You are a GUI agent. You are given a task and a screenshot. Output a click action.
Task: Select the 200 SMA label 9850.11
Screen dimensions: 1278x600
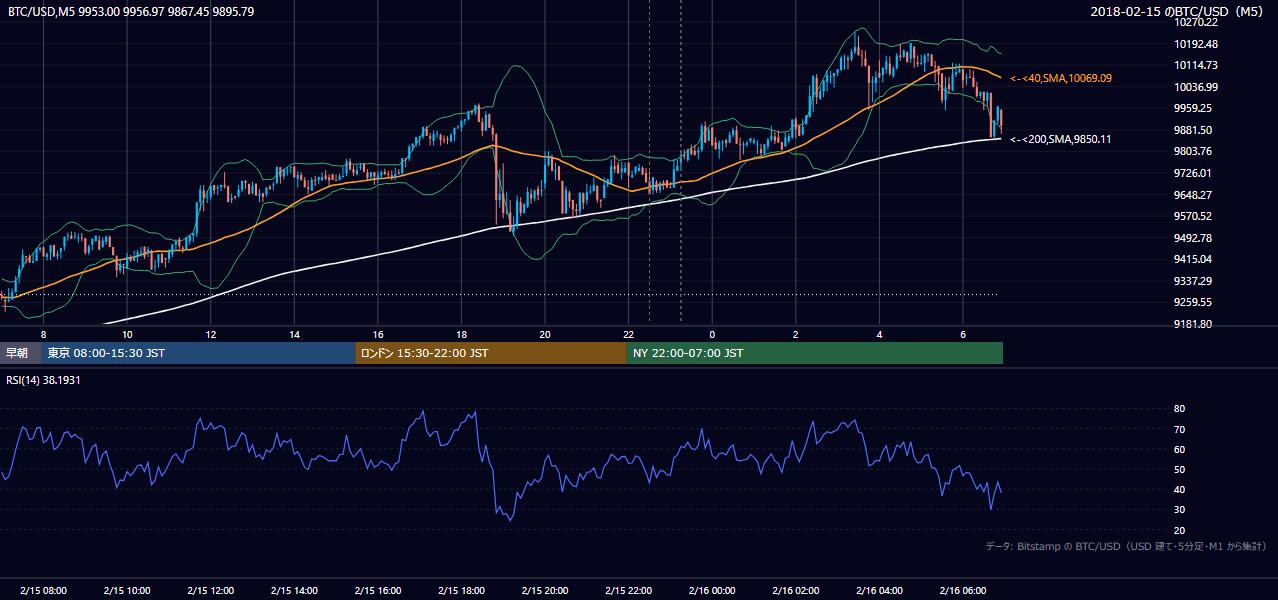1061,139
